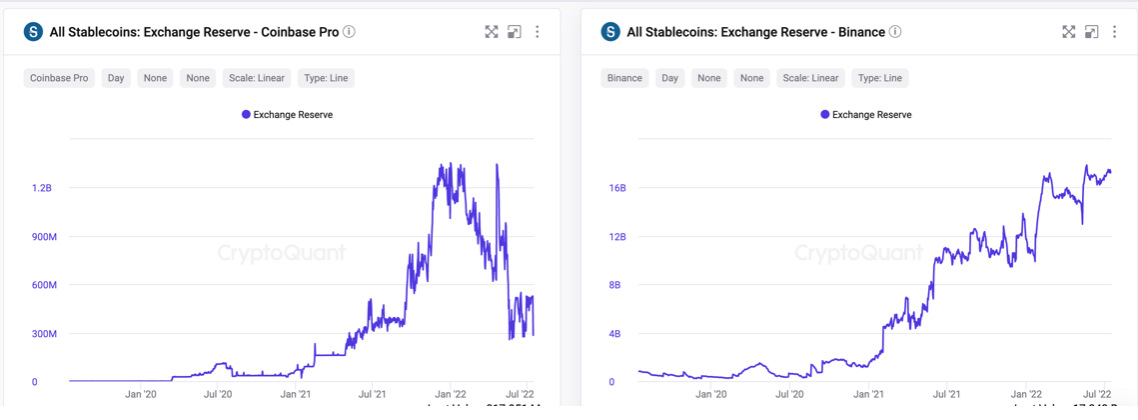Click the Coinbase Pro chart title text
Image resolution: width=1138 pixels, height=420 pixels.
[x=194, y=32]
